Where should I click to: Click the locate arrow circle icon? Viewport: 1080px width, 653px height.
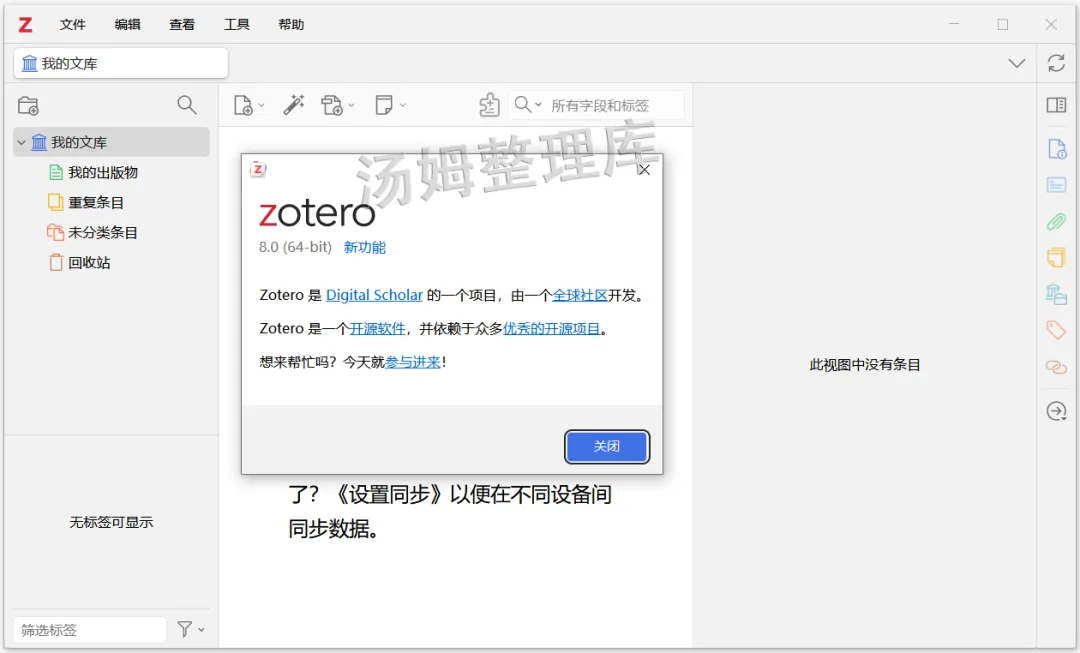(1057, 411)
